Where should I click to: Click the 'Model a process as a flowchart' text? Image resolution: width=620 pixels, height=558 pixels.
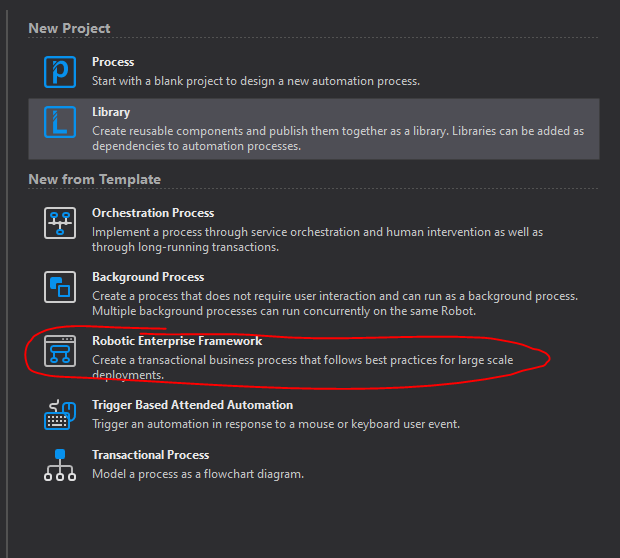(x=198, y=474)
